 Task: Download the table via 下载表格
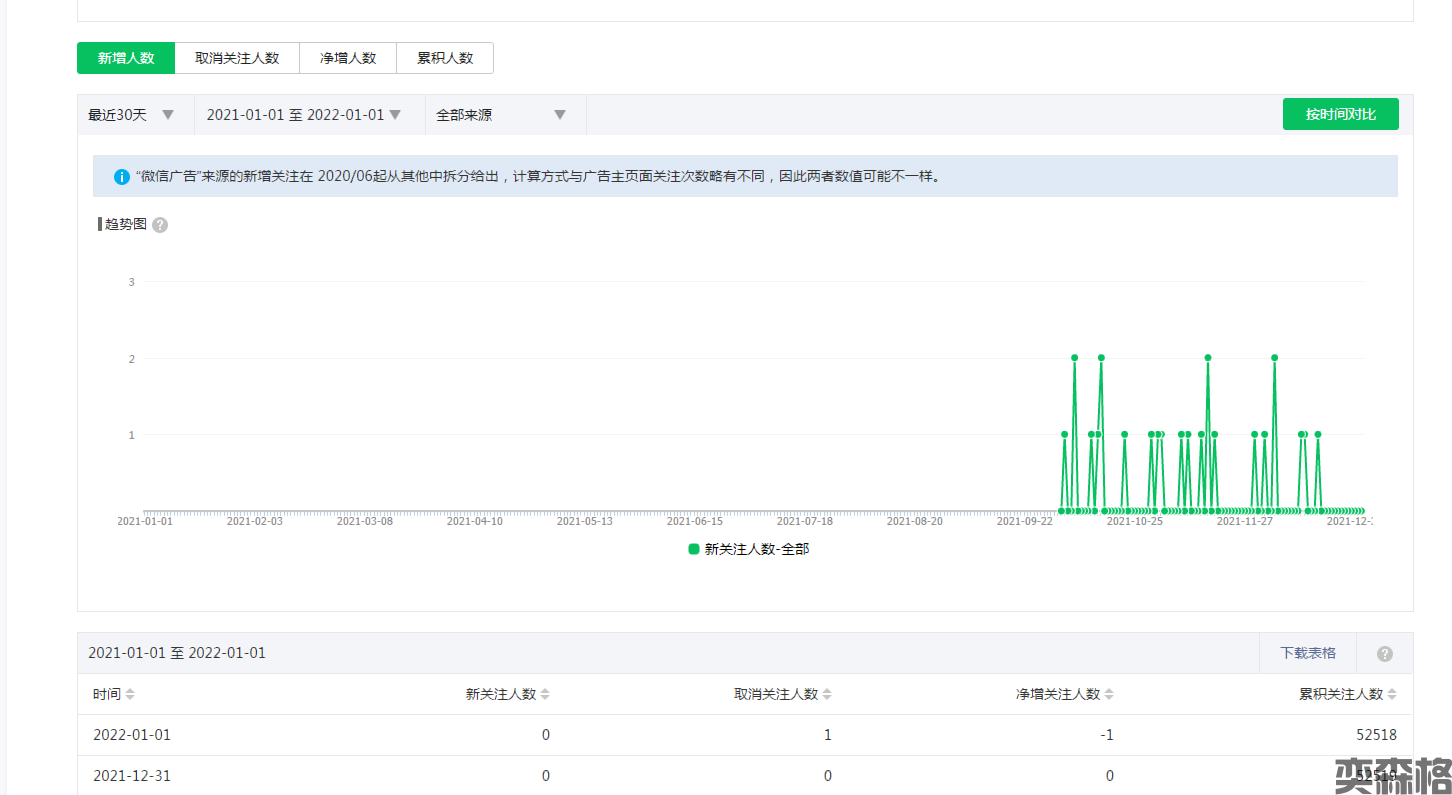[1307, 653]
